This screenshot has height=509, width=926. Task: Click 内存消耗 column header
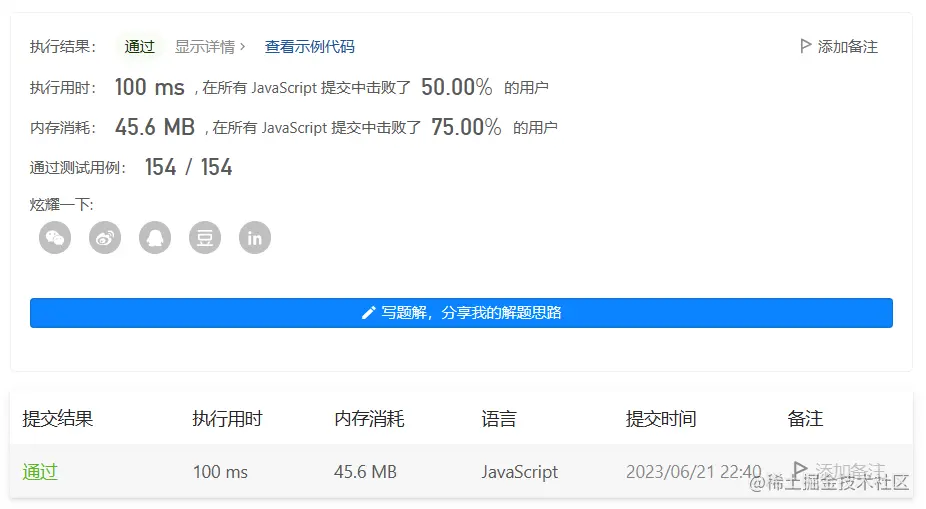369,419
